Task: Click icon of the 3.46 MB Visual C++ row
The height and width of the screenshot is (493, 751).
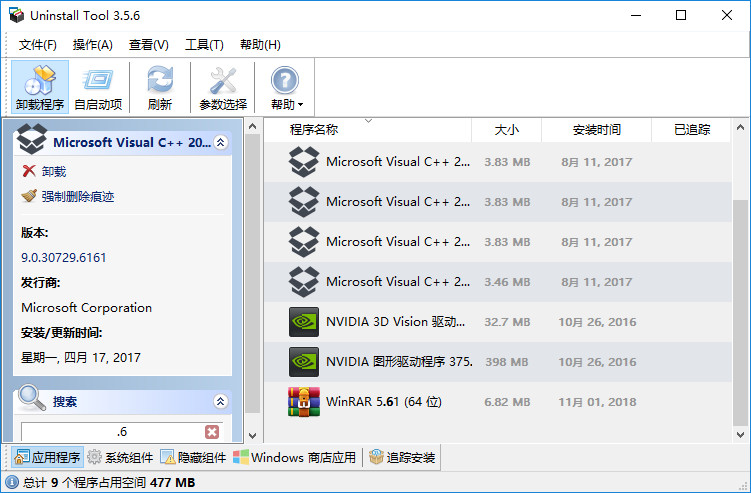Action: tap(304, 282)
